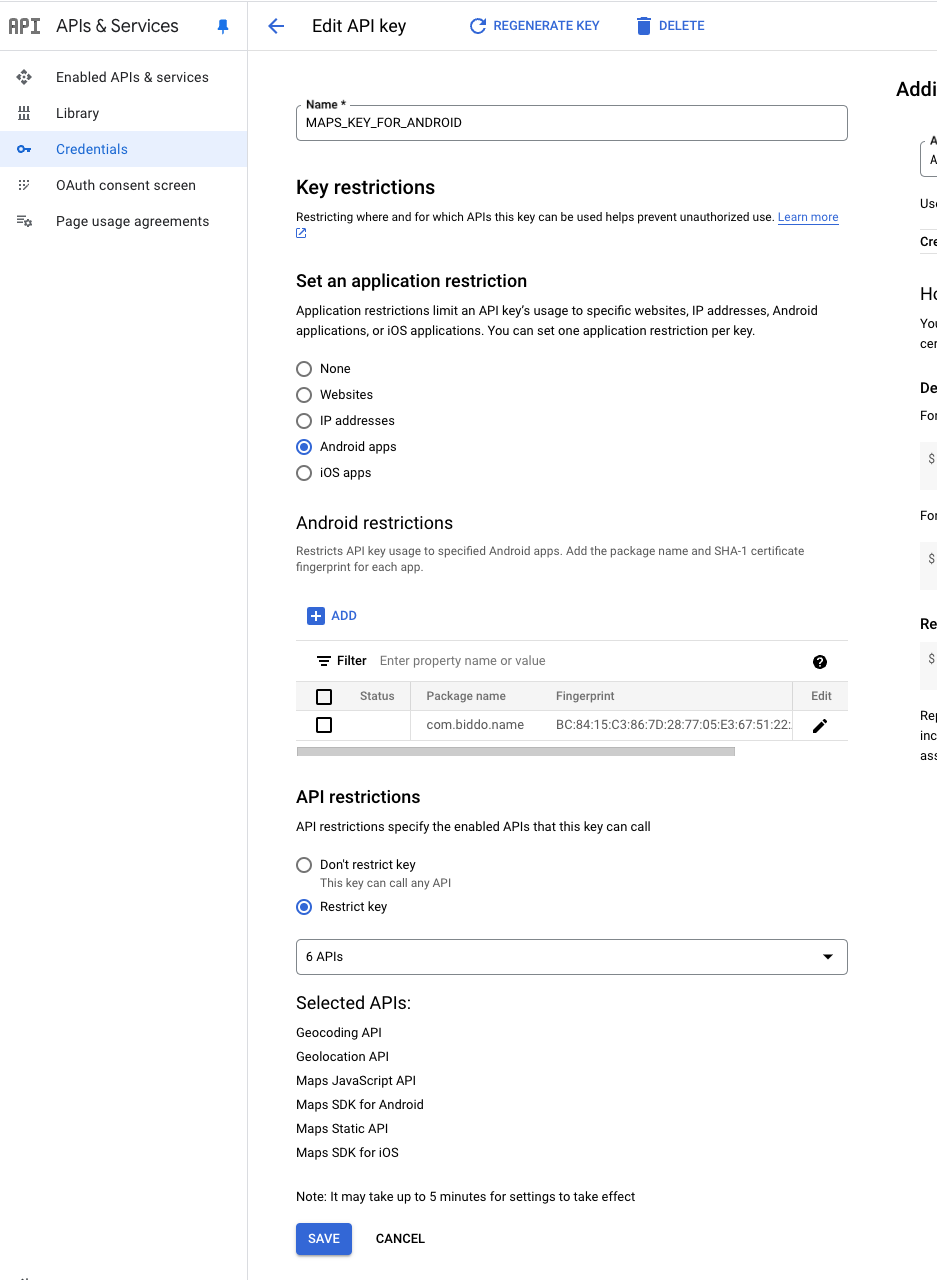Check the com.biddo.name row checkbox
Image resolution: width=937 pixels, height=1280 pixels.
324,725
